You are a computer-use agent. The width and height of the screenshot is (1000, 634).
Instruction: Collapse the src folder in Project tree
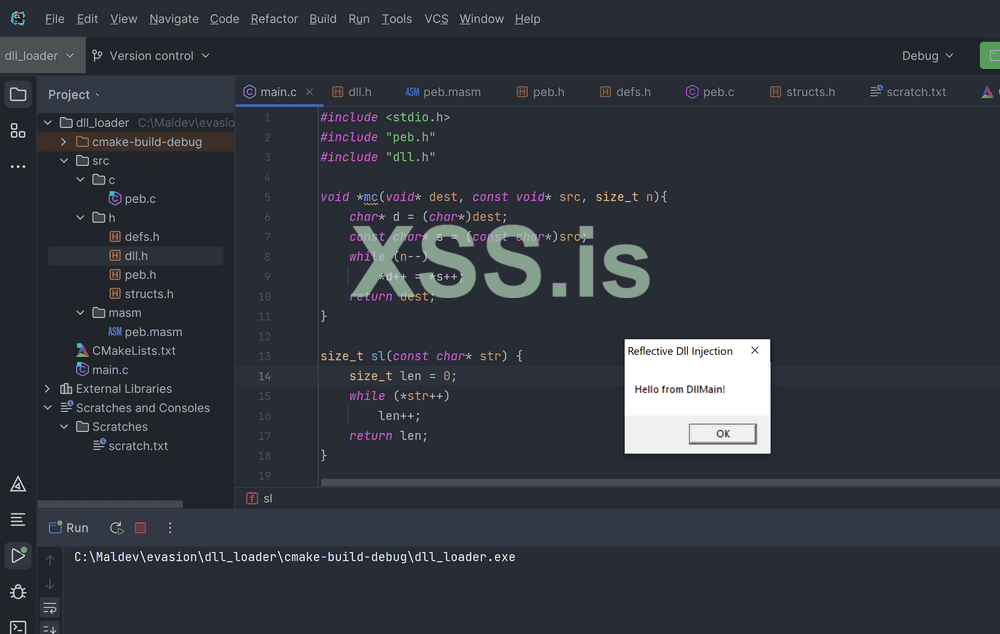pyautogui.click(x=64, y=161)
